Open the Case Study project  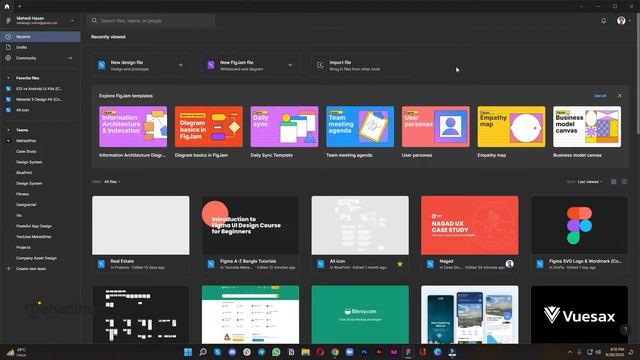(x=26, y=151)
